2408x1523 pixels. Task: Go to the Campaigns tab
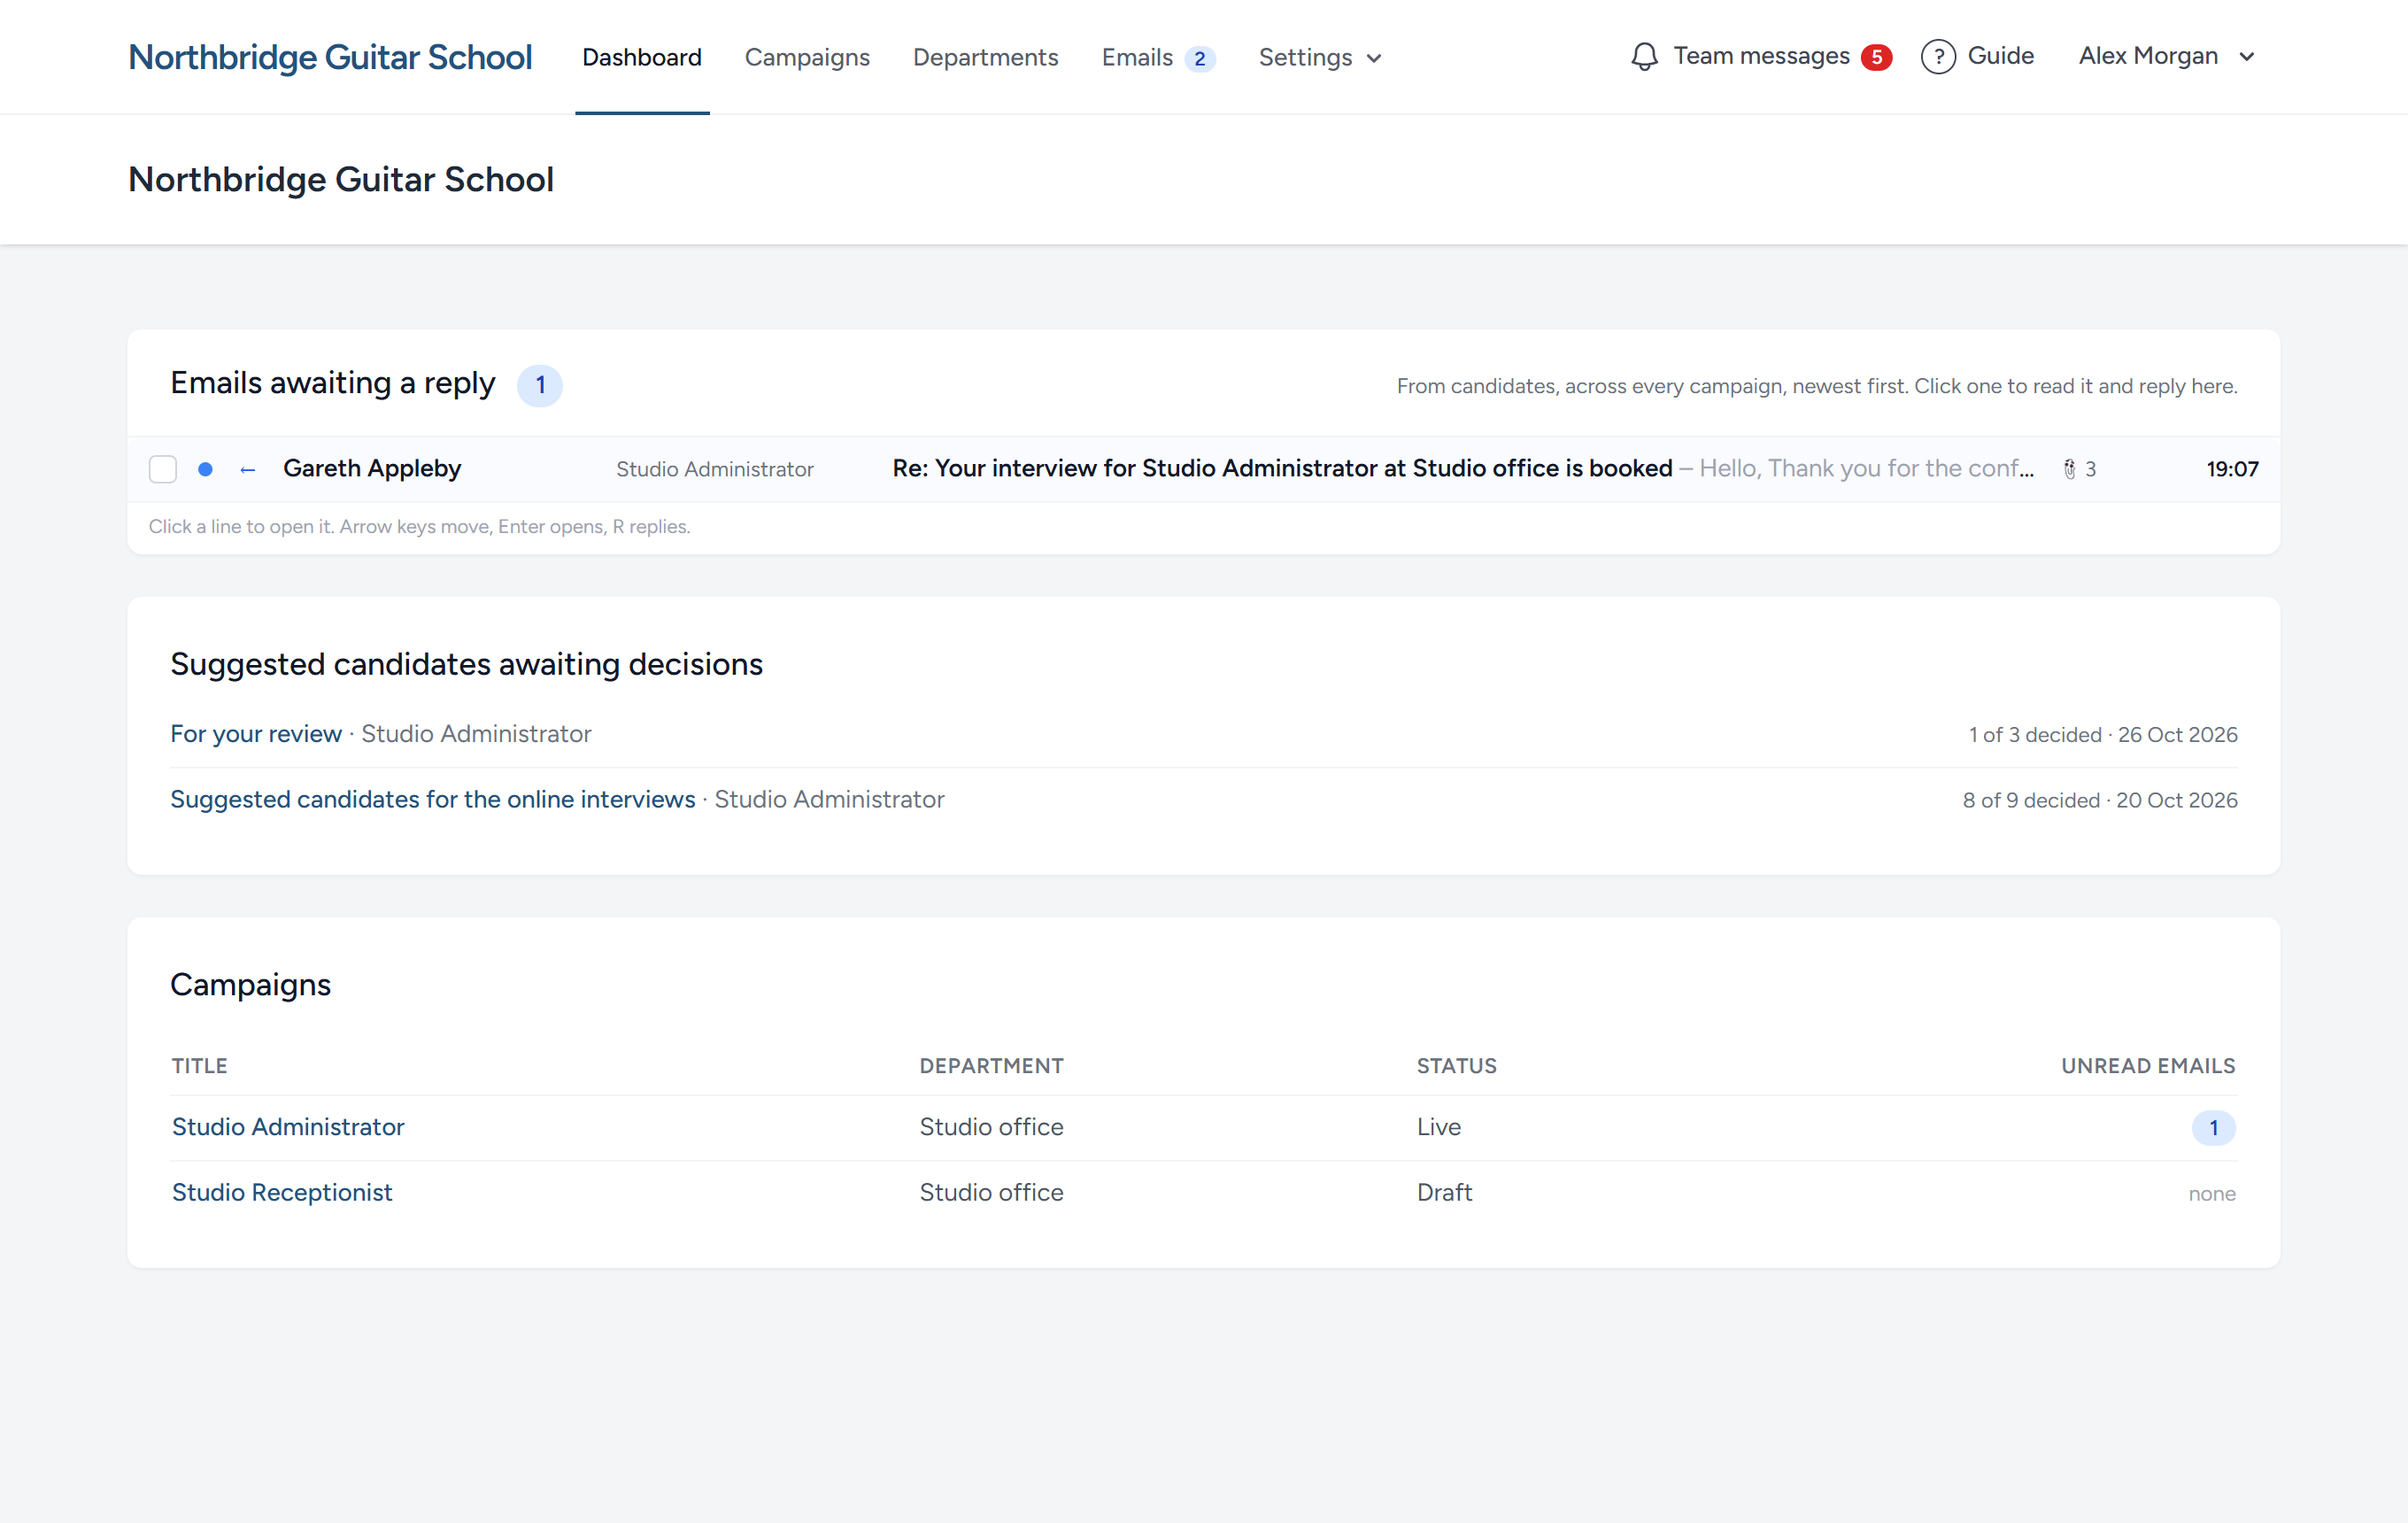pyautogui.click(x=807, y=57)
